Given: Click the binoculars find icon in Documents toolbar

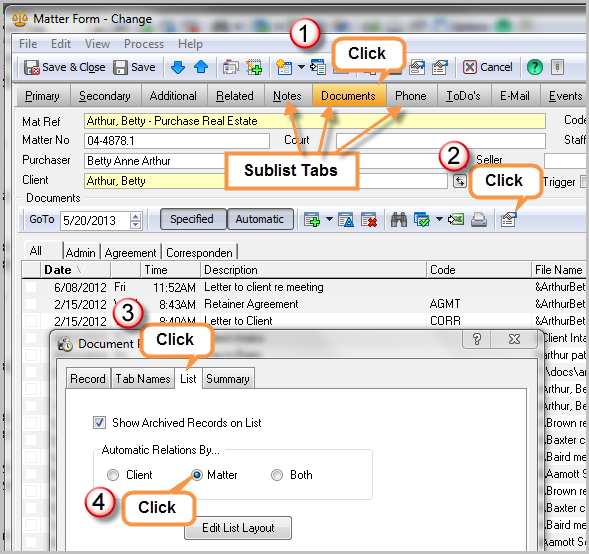Looking at the screenshot, I should (x=399, y=219).
